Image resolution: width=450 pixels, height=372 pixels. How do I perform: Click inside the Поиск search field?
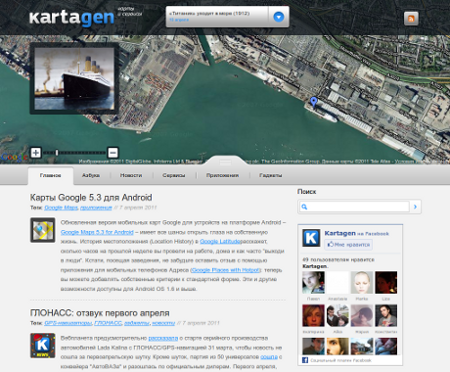coord(354,207)
